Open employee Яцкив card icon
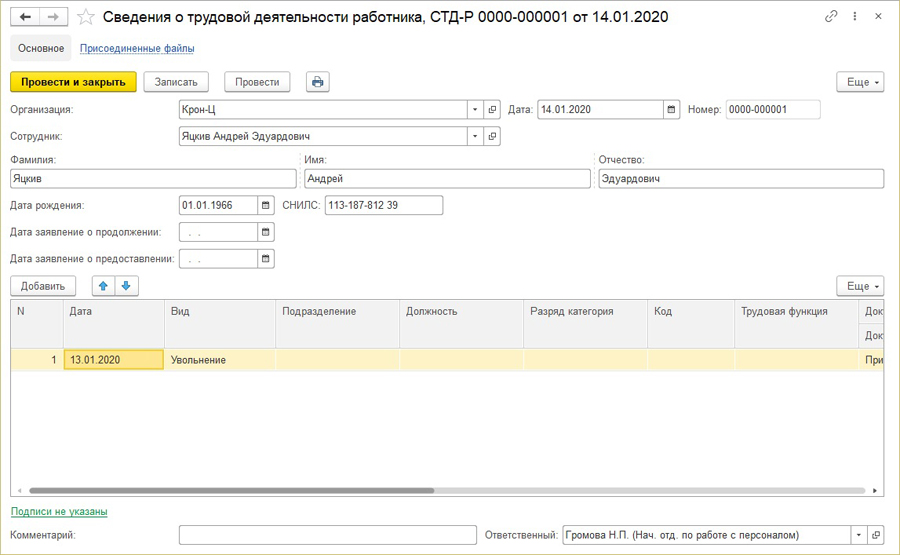 (x=492, y=136)
